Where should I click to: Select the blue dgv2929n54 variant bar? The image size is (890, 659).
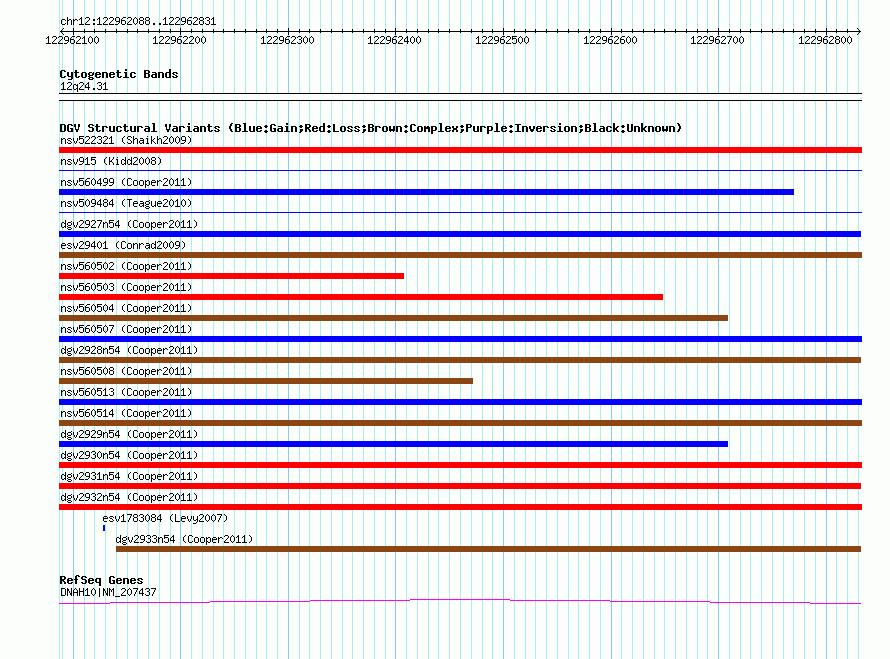[x=393, y=444]
